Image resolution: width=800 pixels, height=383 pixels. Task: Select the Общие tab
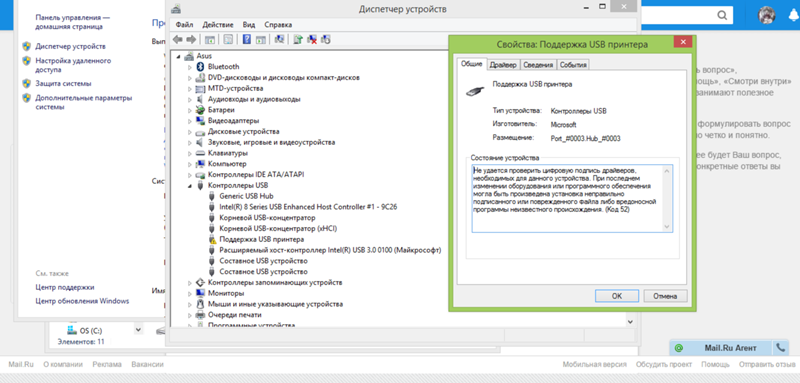pyautogui.click(x=472, y=64)
